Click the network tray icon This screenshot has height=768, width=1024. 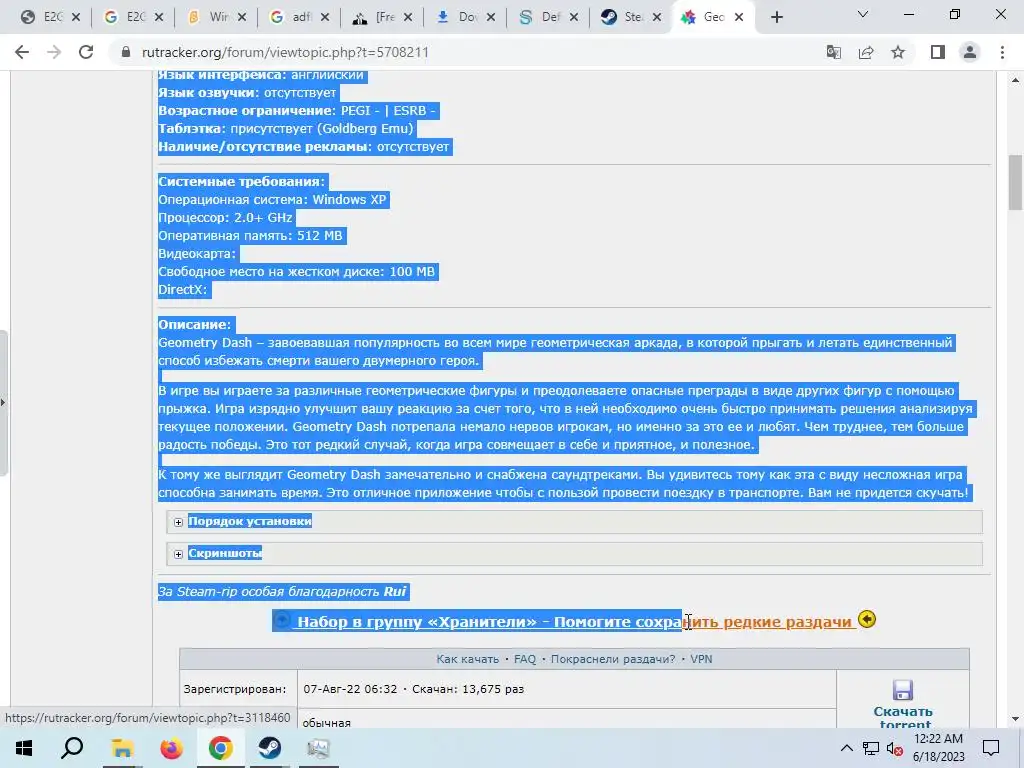[x=871, y=748]
